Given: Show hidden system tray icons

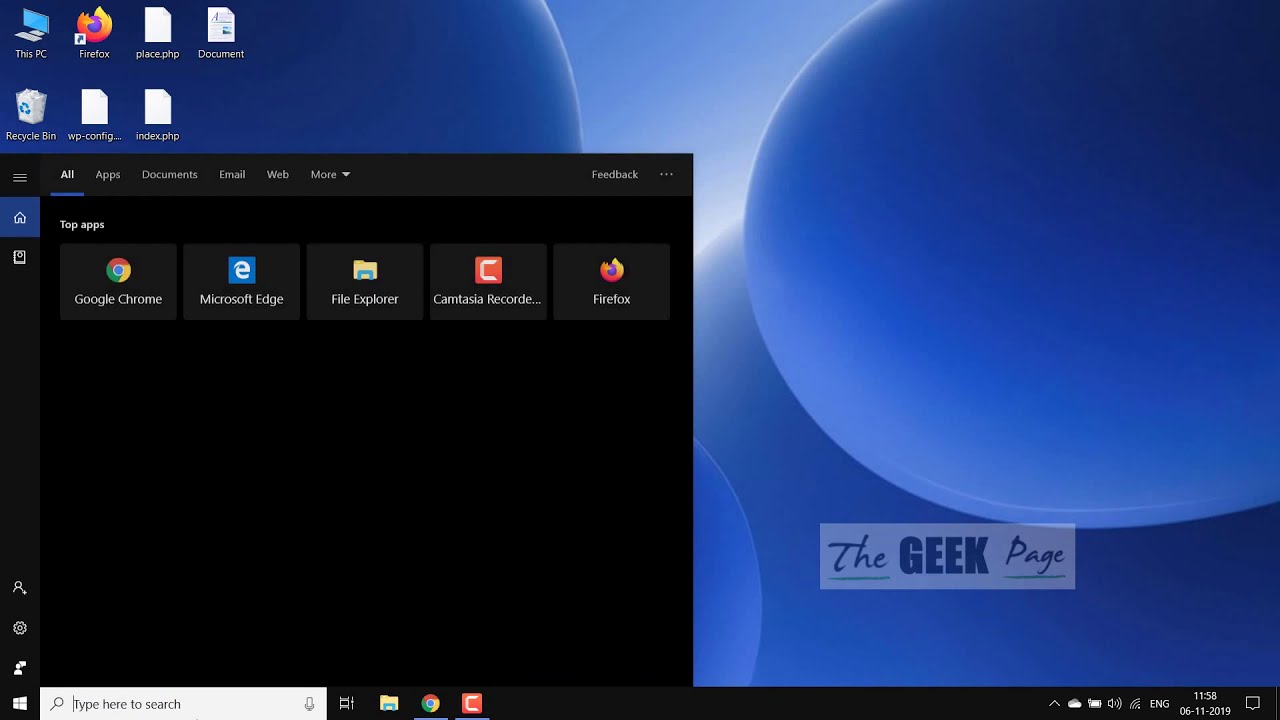Looking at the screenshot, I should 1054,704.
